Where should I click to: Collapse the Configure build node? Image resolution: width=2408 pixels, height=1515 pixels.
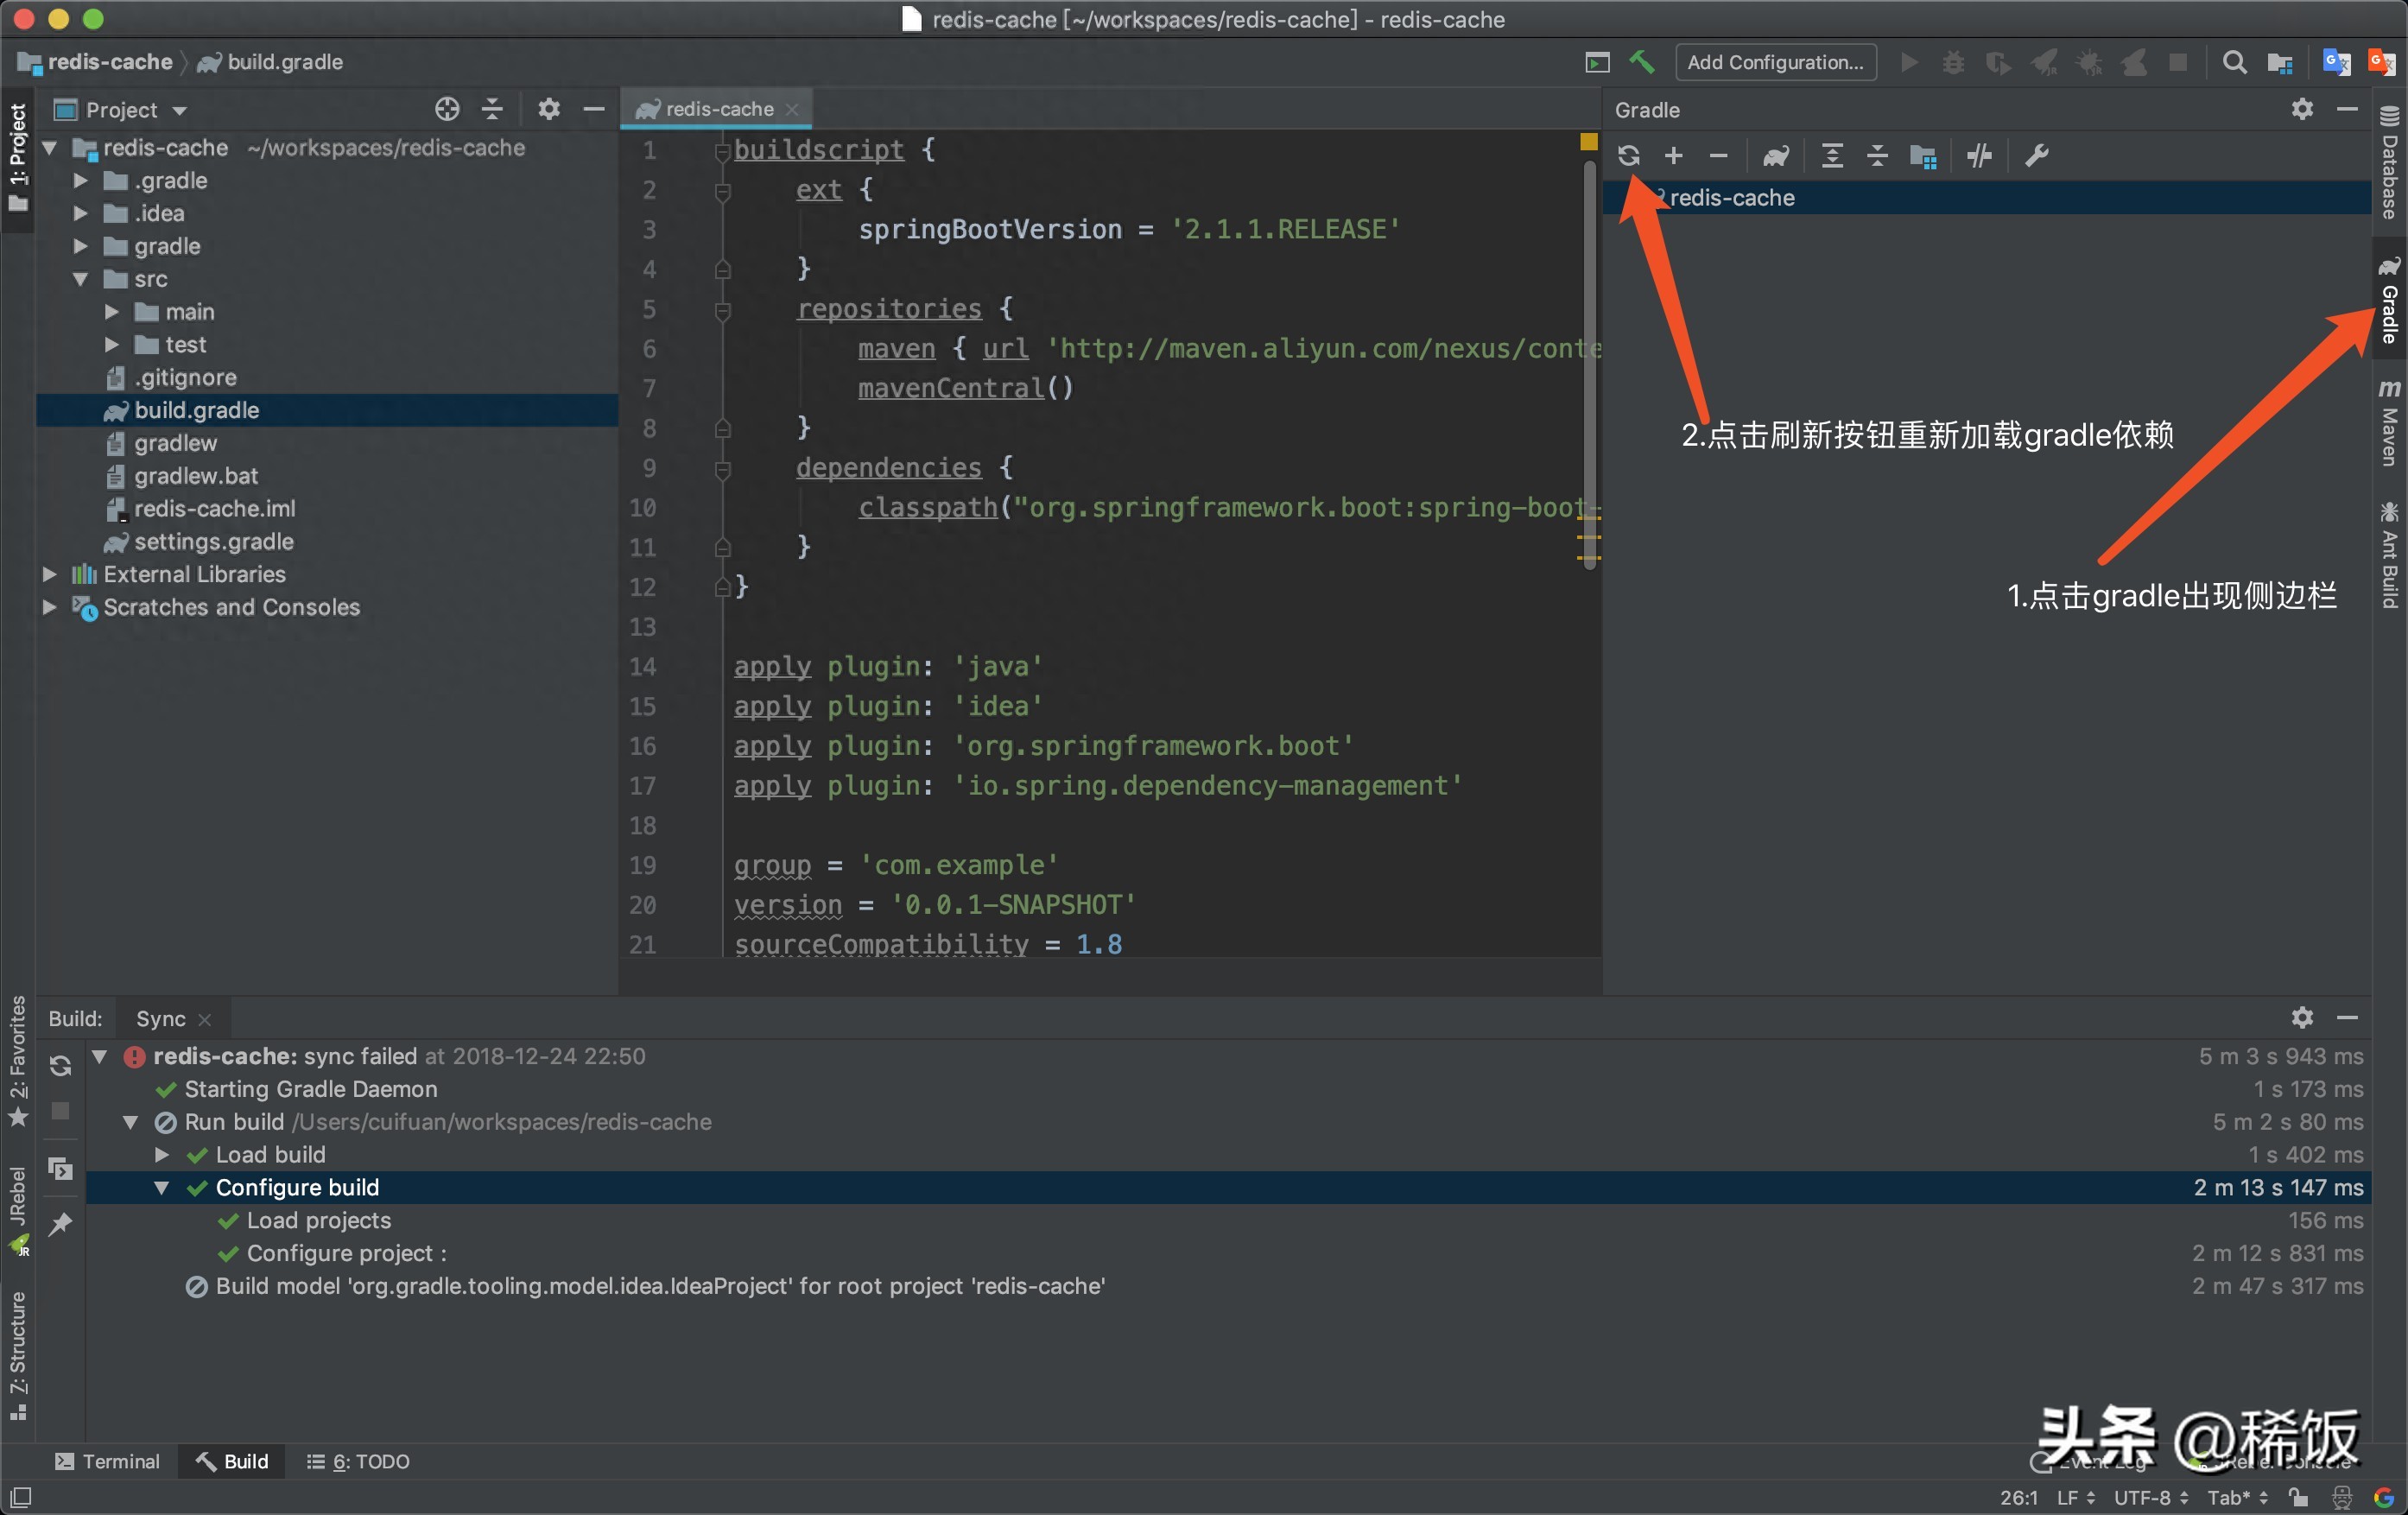coord(161,1187)
